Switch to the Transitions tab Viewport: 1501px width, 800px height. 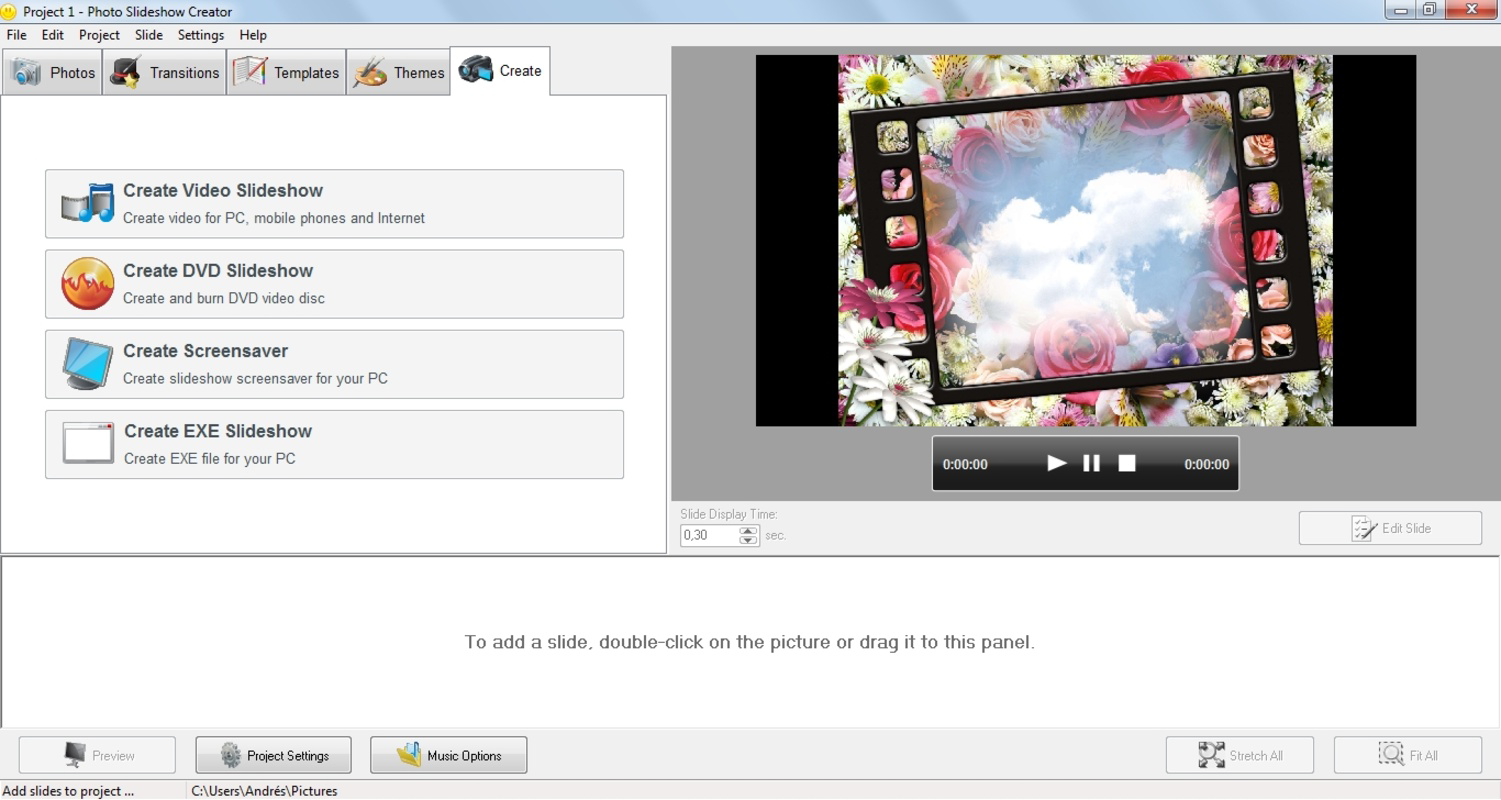click(x=165, y=73)
